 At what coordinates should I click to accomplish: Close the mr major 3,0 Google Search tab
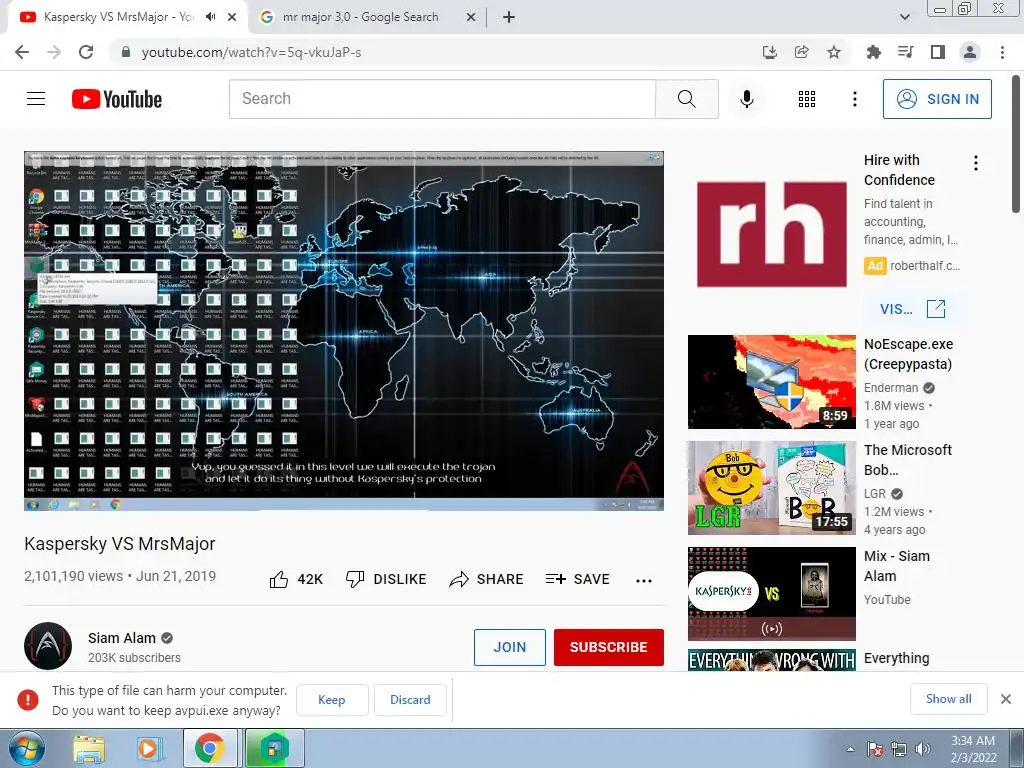coord(471,17)
